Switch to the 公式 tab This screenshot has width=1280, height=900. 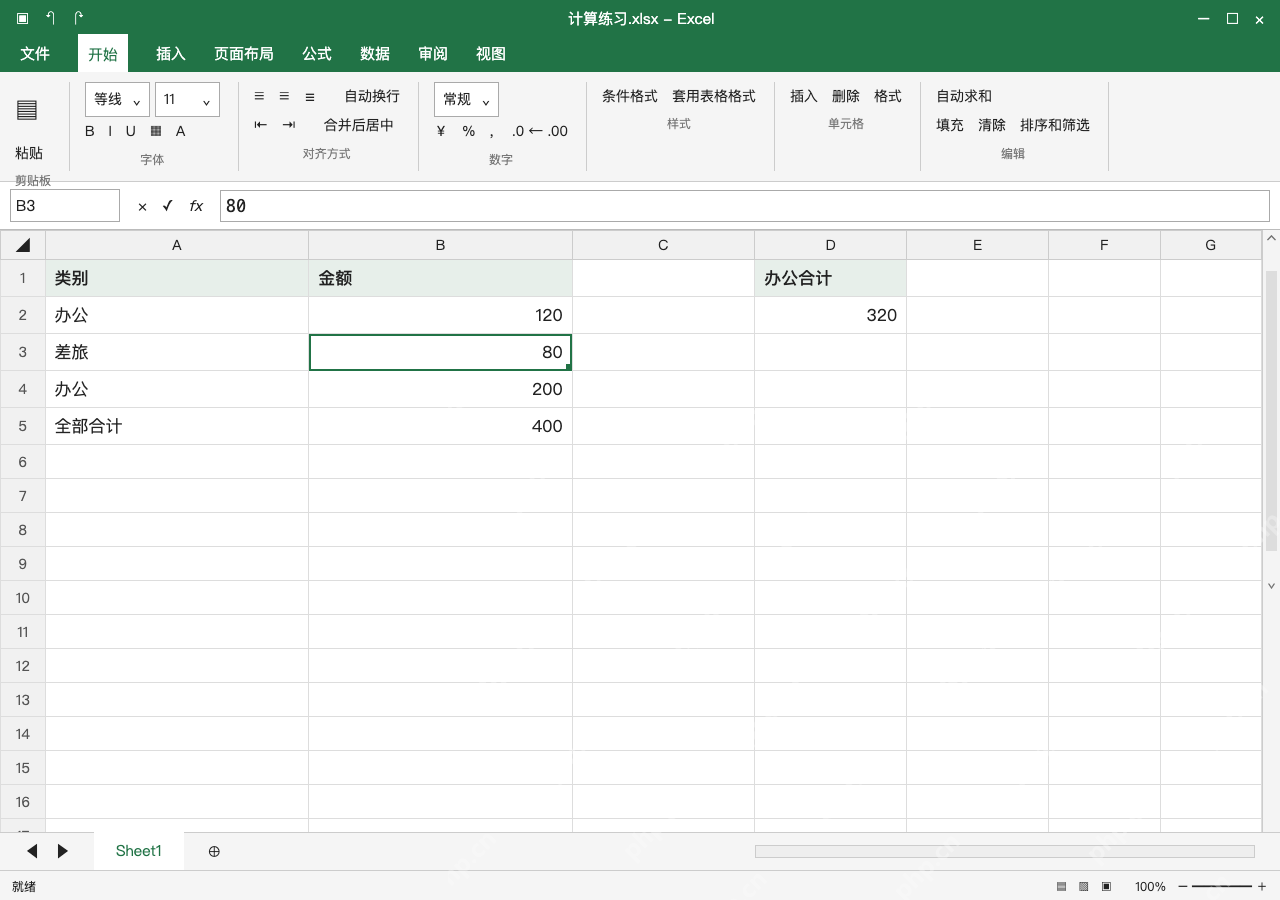[317, 54]
